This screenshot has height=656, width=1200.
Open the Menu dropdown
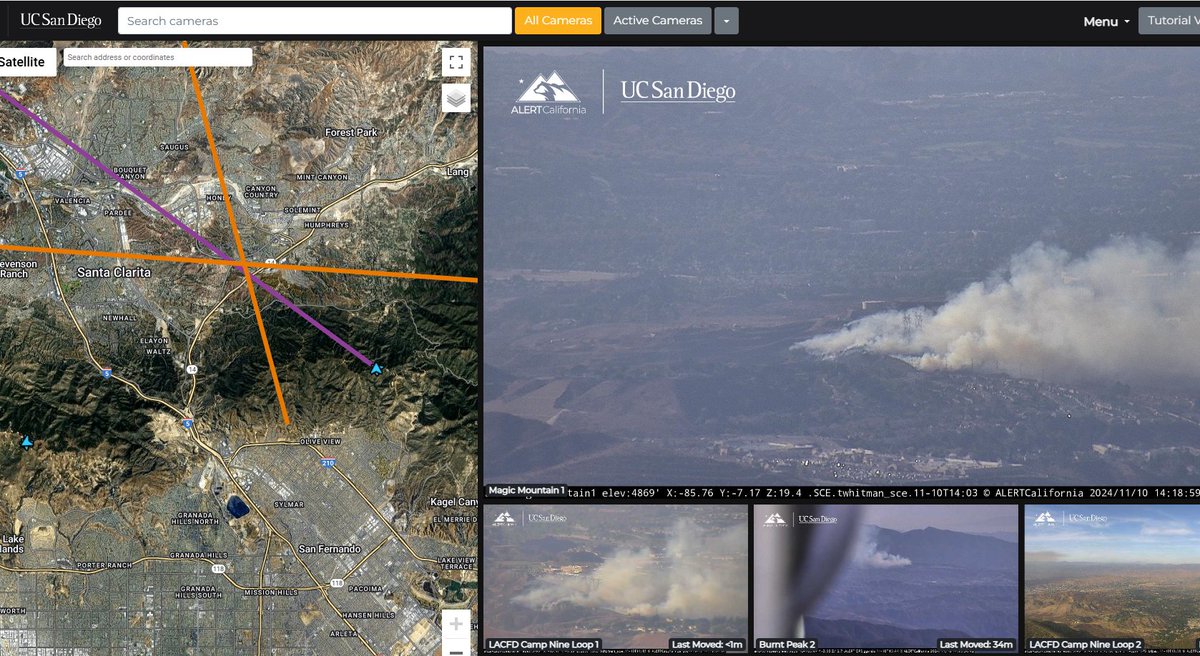1106,21
